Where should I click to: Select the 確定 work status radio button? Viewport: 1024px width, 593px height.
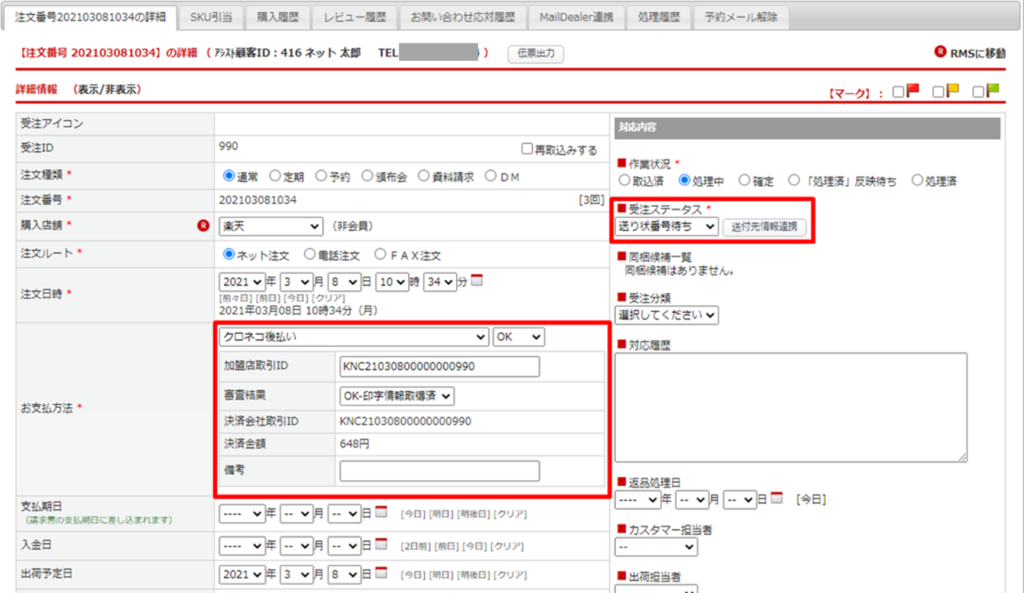click(x=744, y=181)
